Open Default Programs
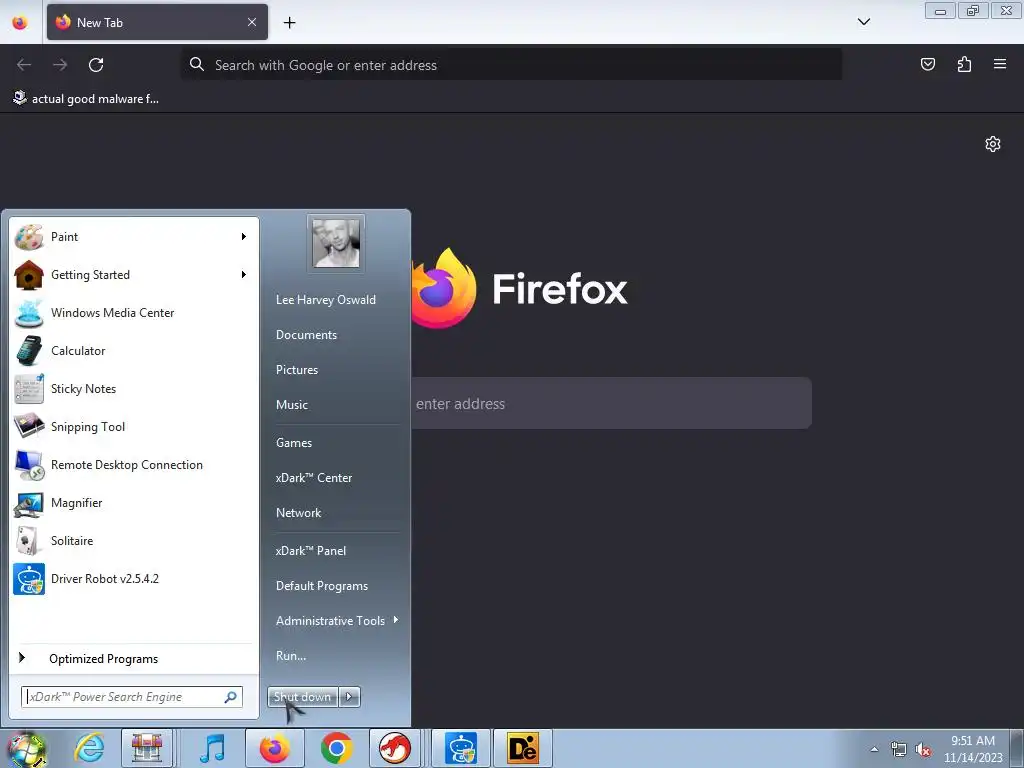Screen dimensions: 1024x768 click(x=322, y=586)
